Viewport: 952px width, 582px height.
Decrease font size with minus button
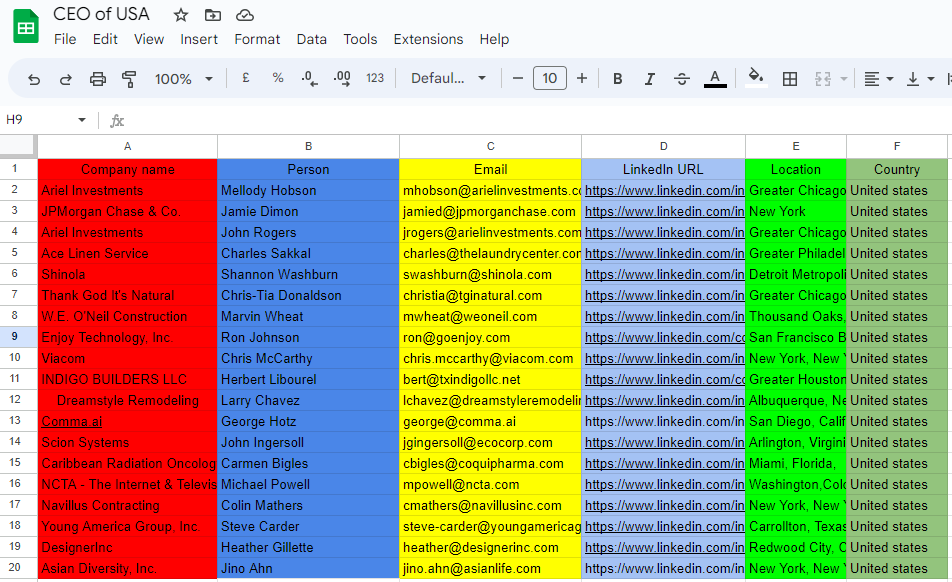pos(518,78)
